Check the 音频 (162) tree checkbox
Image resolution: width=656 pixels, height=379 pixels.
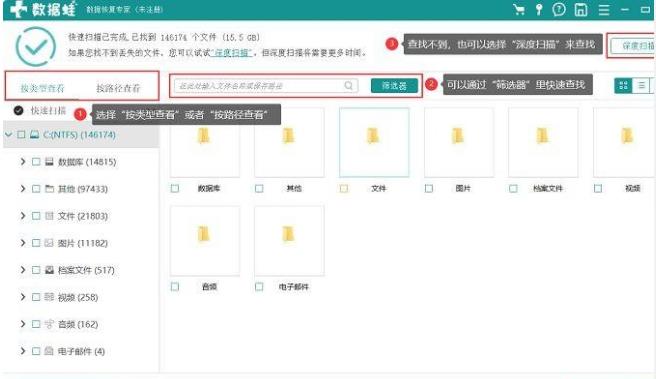(36, 324)
